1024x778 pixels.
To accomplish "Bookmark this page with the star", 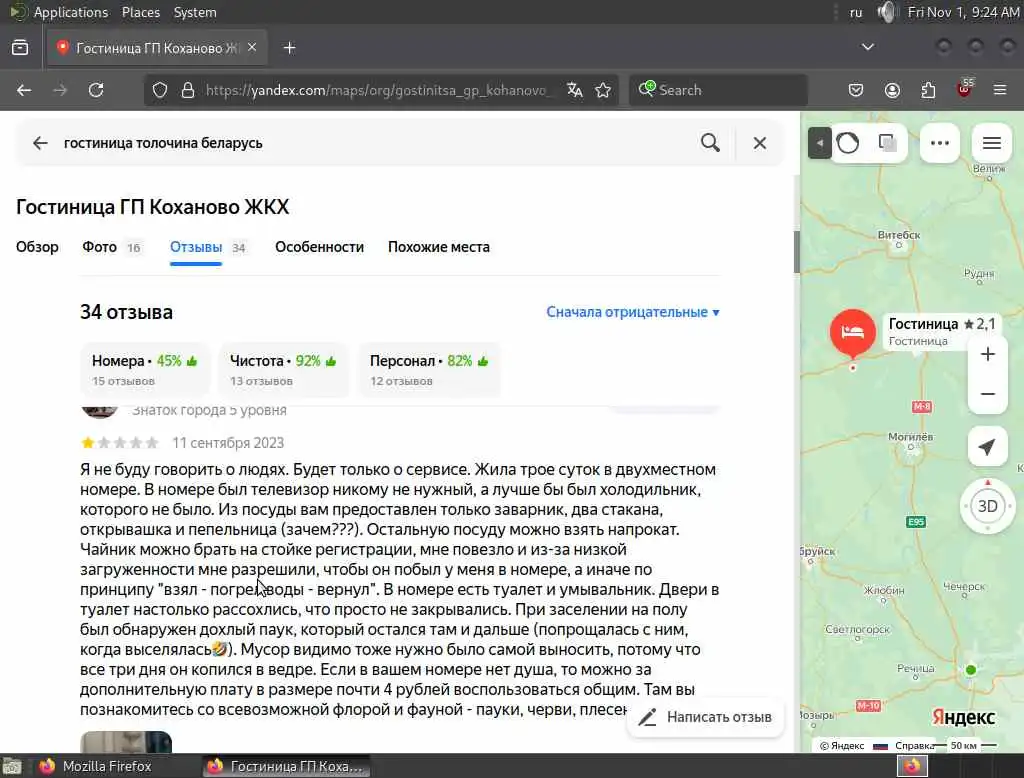I will point(603,90).
